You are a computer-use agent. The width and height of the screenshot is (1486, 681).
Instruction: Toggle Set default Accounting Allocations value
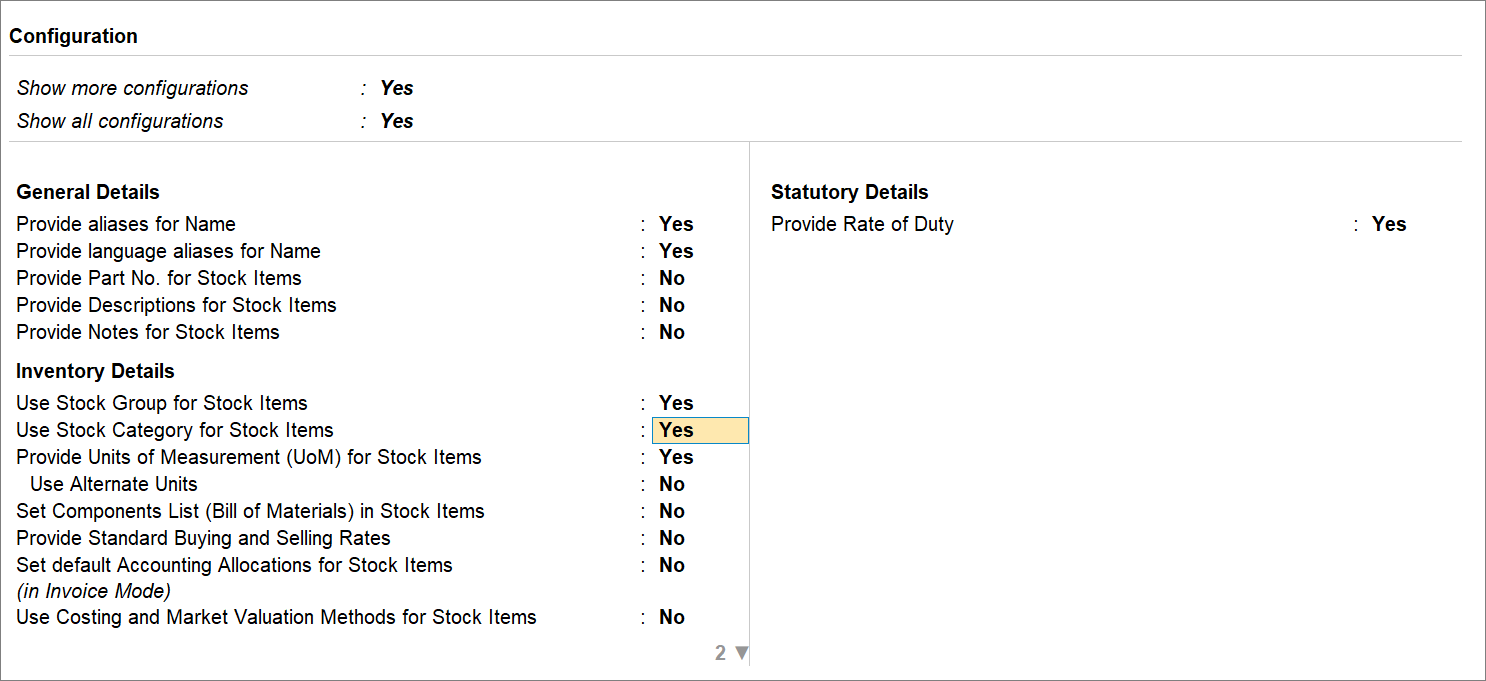(672, 565)
